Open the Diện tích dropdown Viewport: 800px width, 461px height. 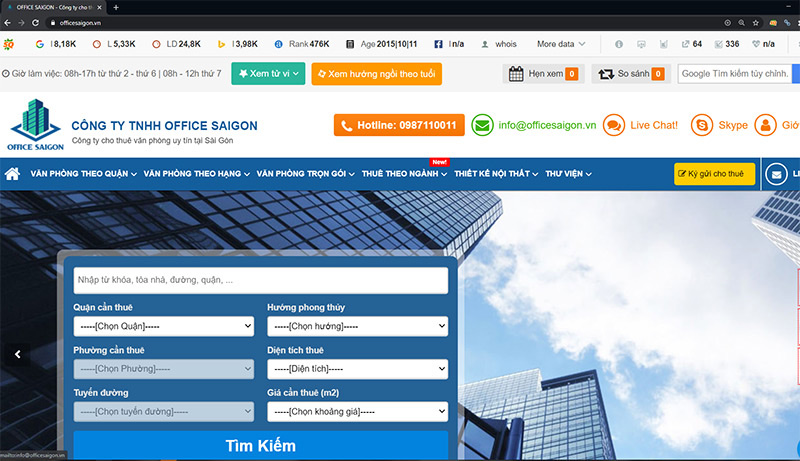(x=358, y=369)
